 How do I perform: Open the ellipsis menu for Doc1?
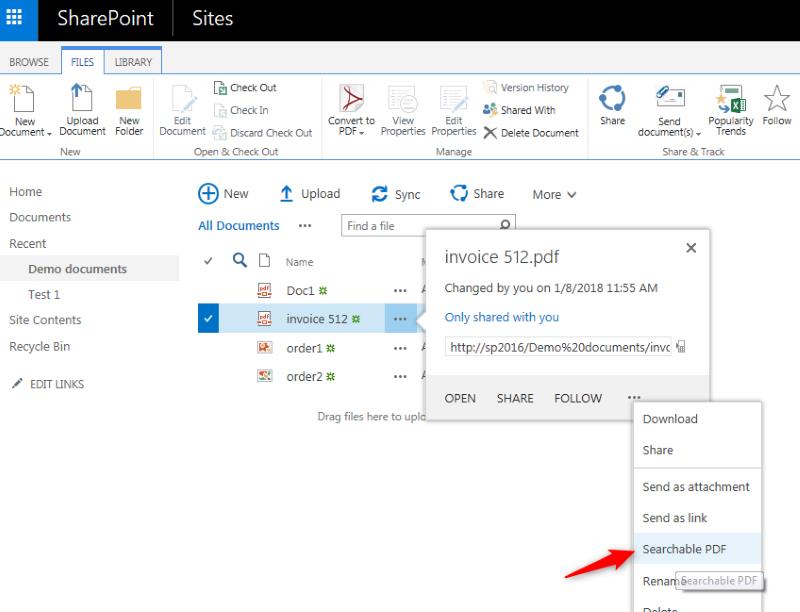400,290
